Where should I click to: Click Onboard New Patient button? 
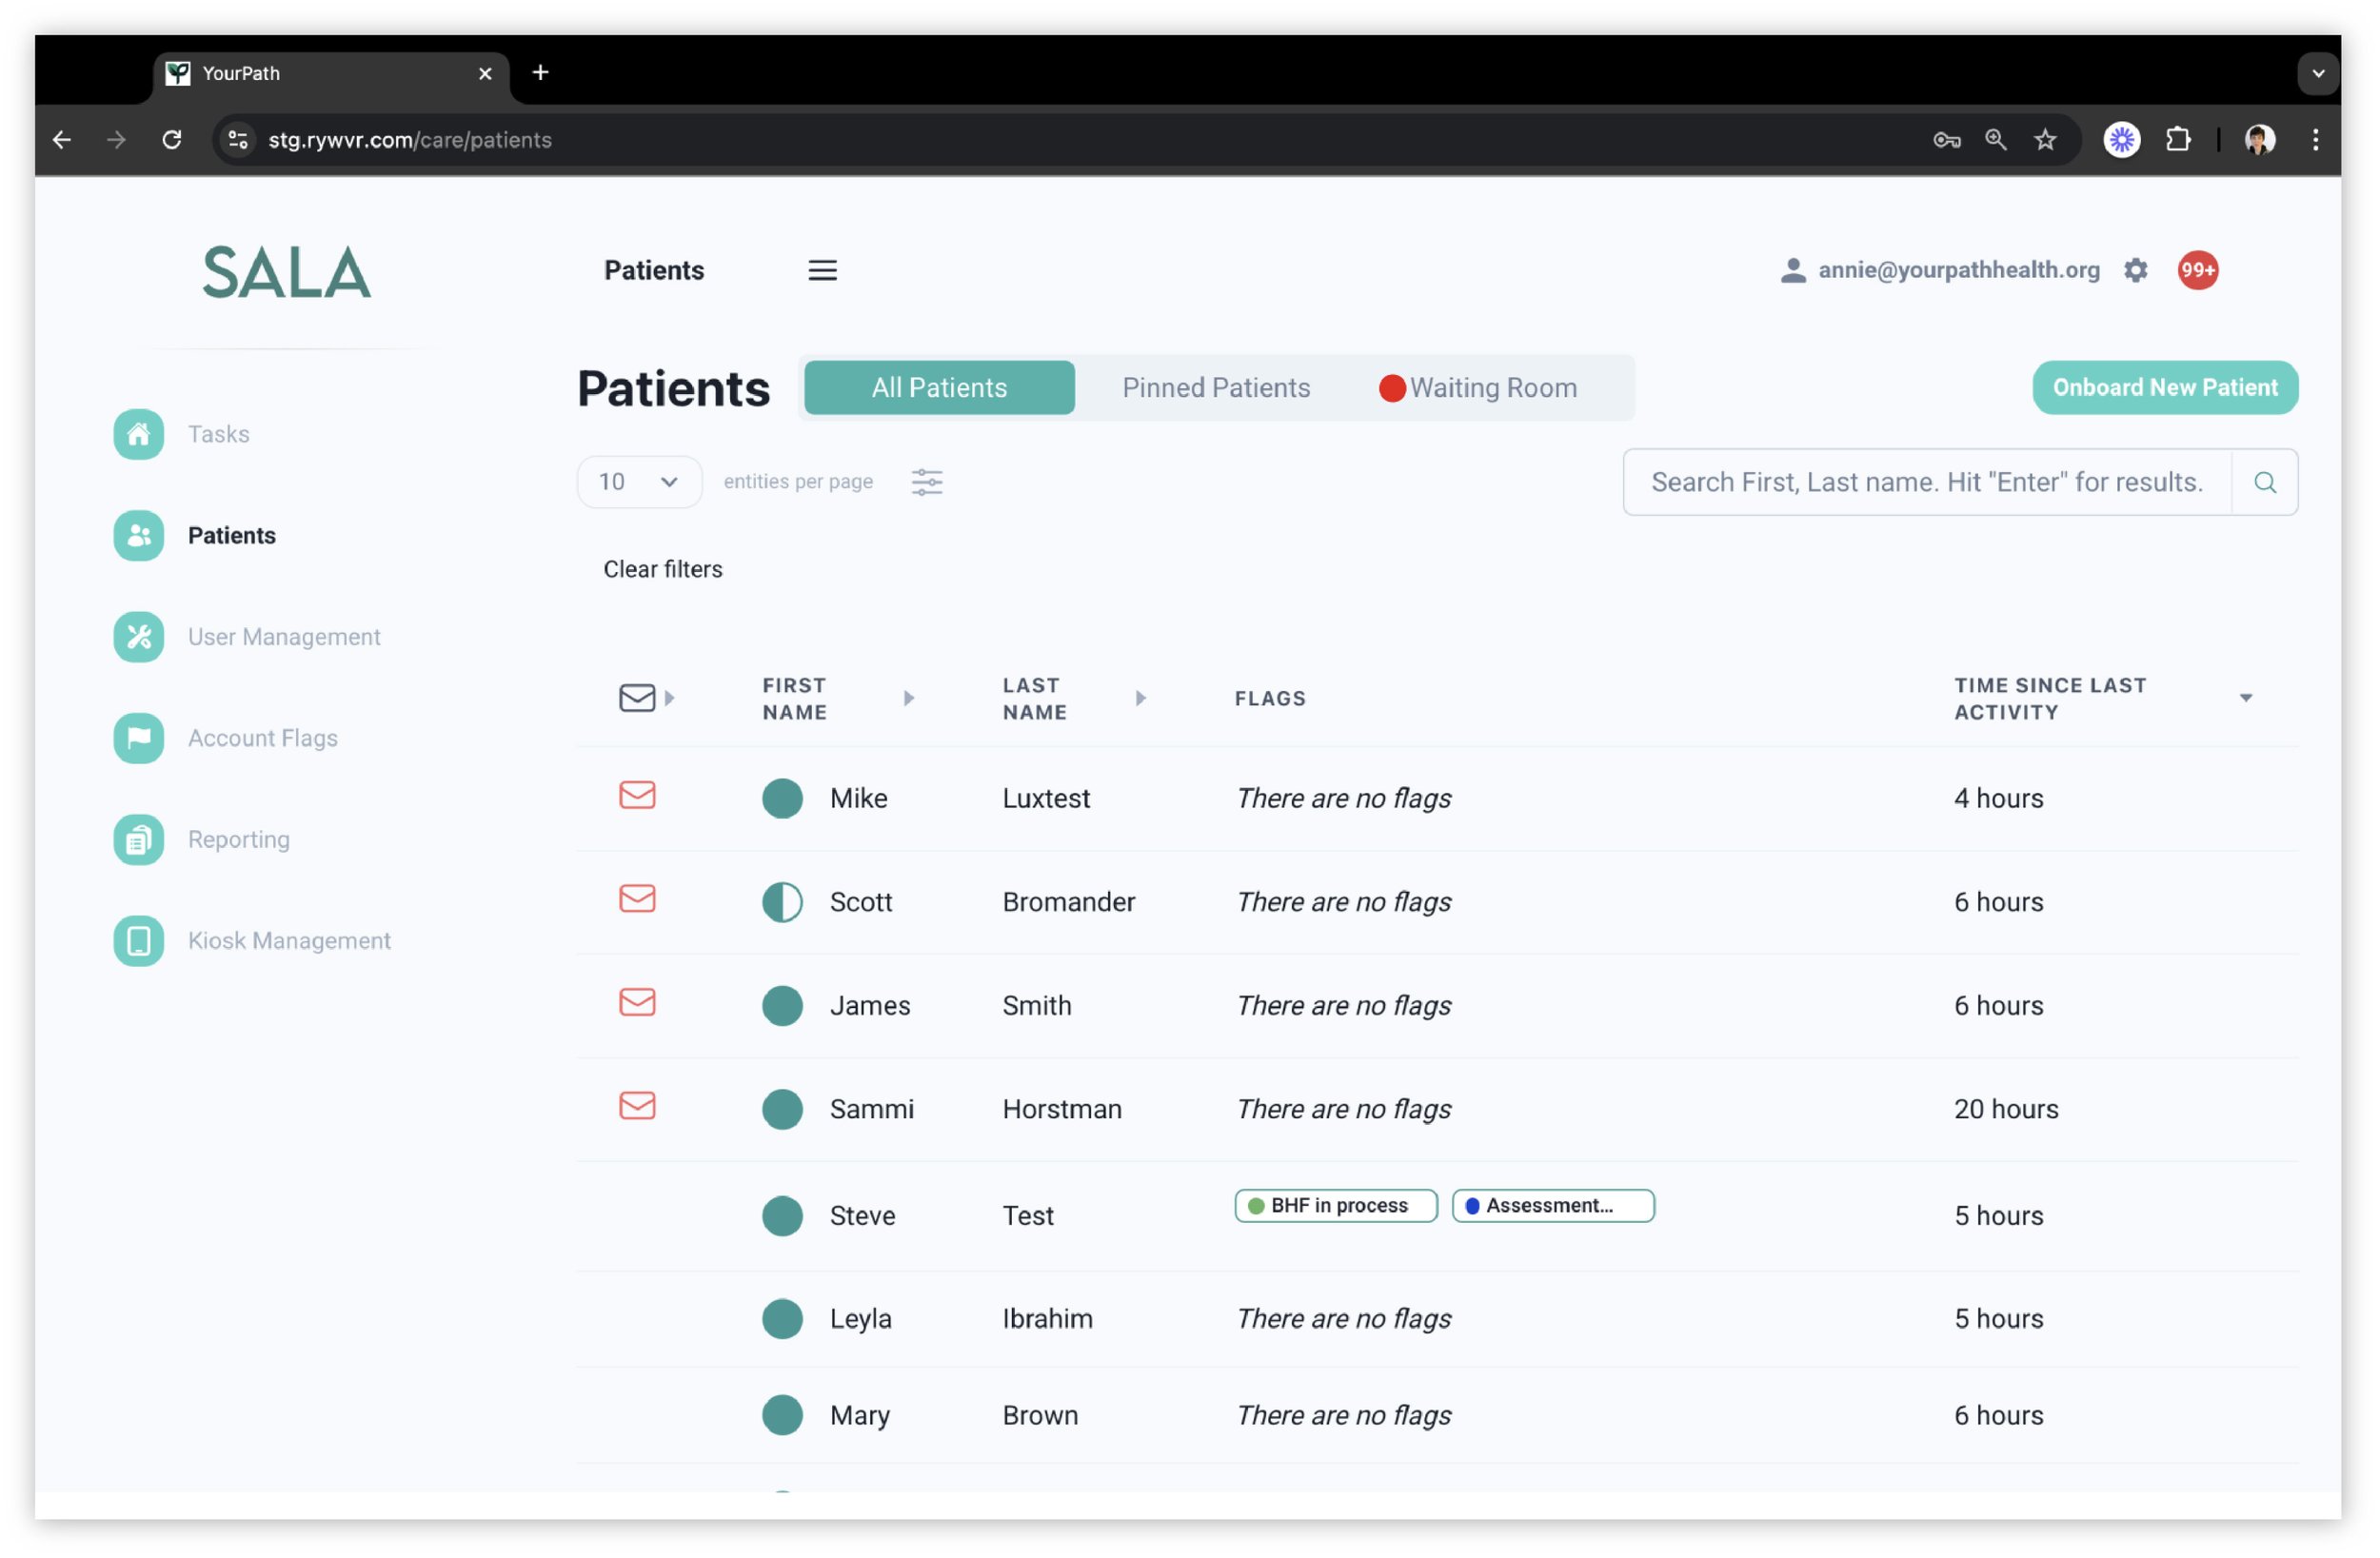coord(2164,388)
